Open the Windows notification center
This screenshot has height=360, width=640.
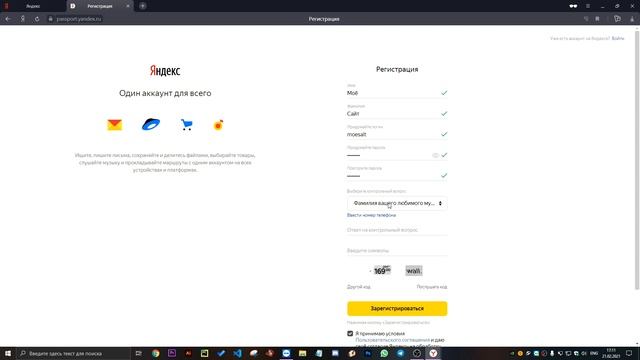pos(629,353)
